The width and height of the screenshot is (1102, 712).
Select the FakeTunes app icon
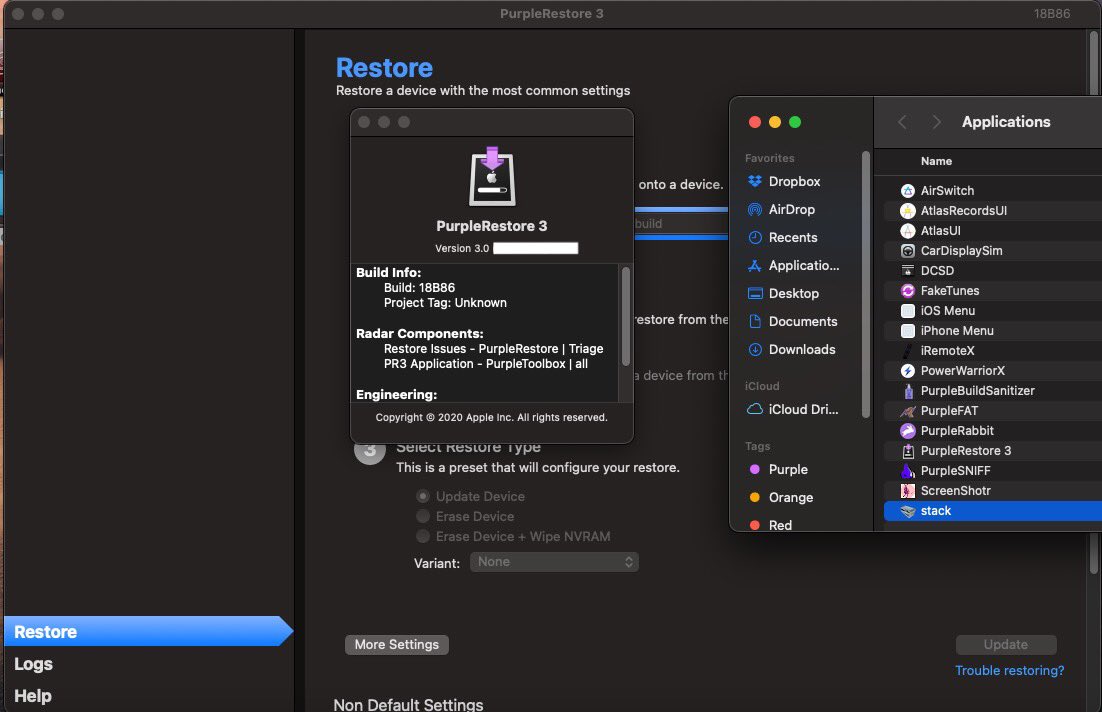click(907, 291)
